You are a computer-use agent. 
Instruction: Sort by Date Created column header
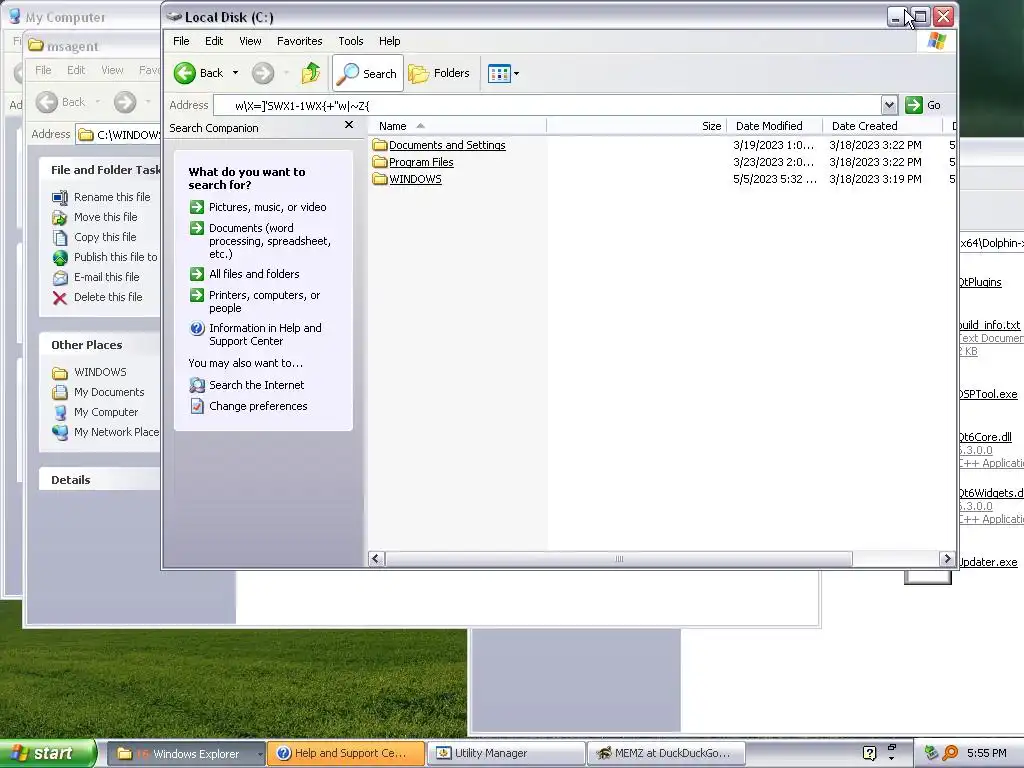point(883,126)
